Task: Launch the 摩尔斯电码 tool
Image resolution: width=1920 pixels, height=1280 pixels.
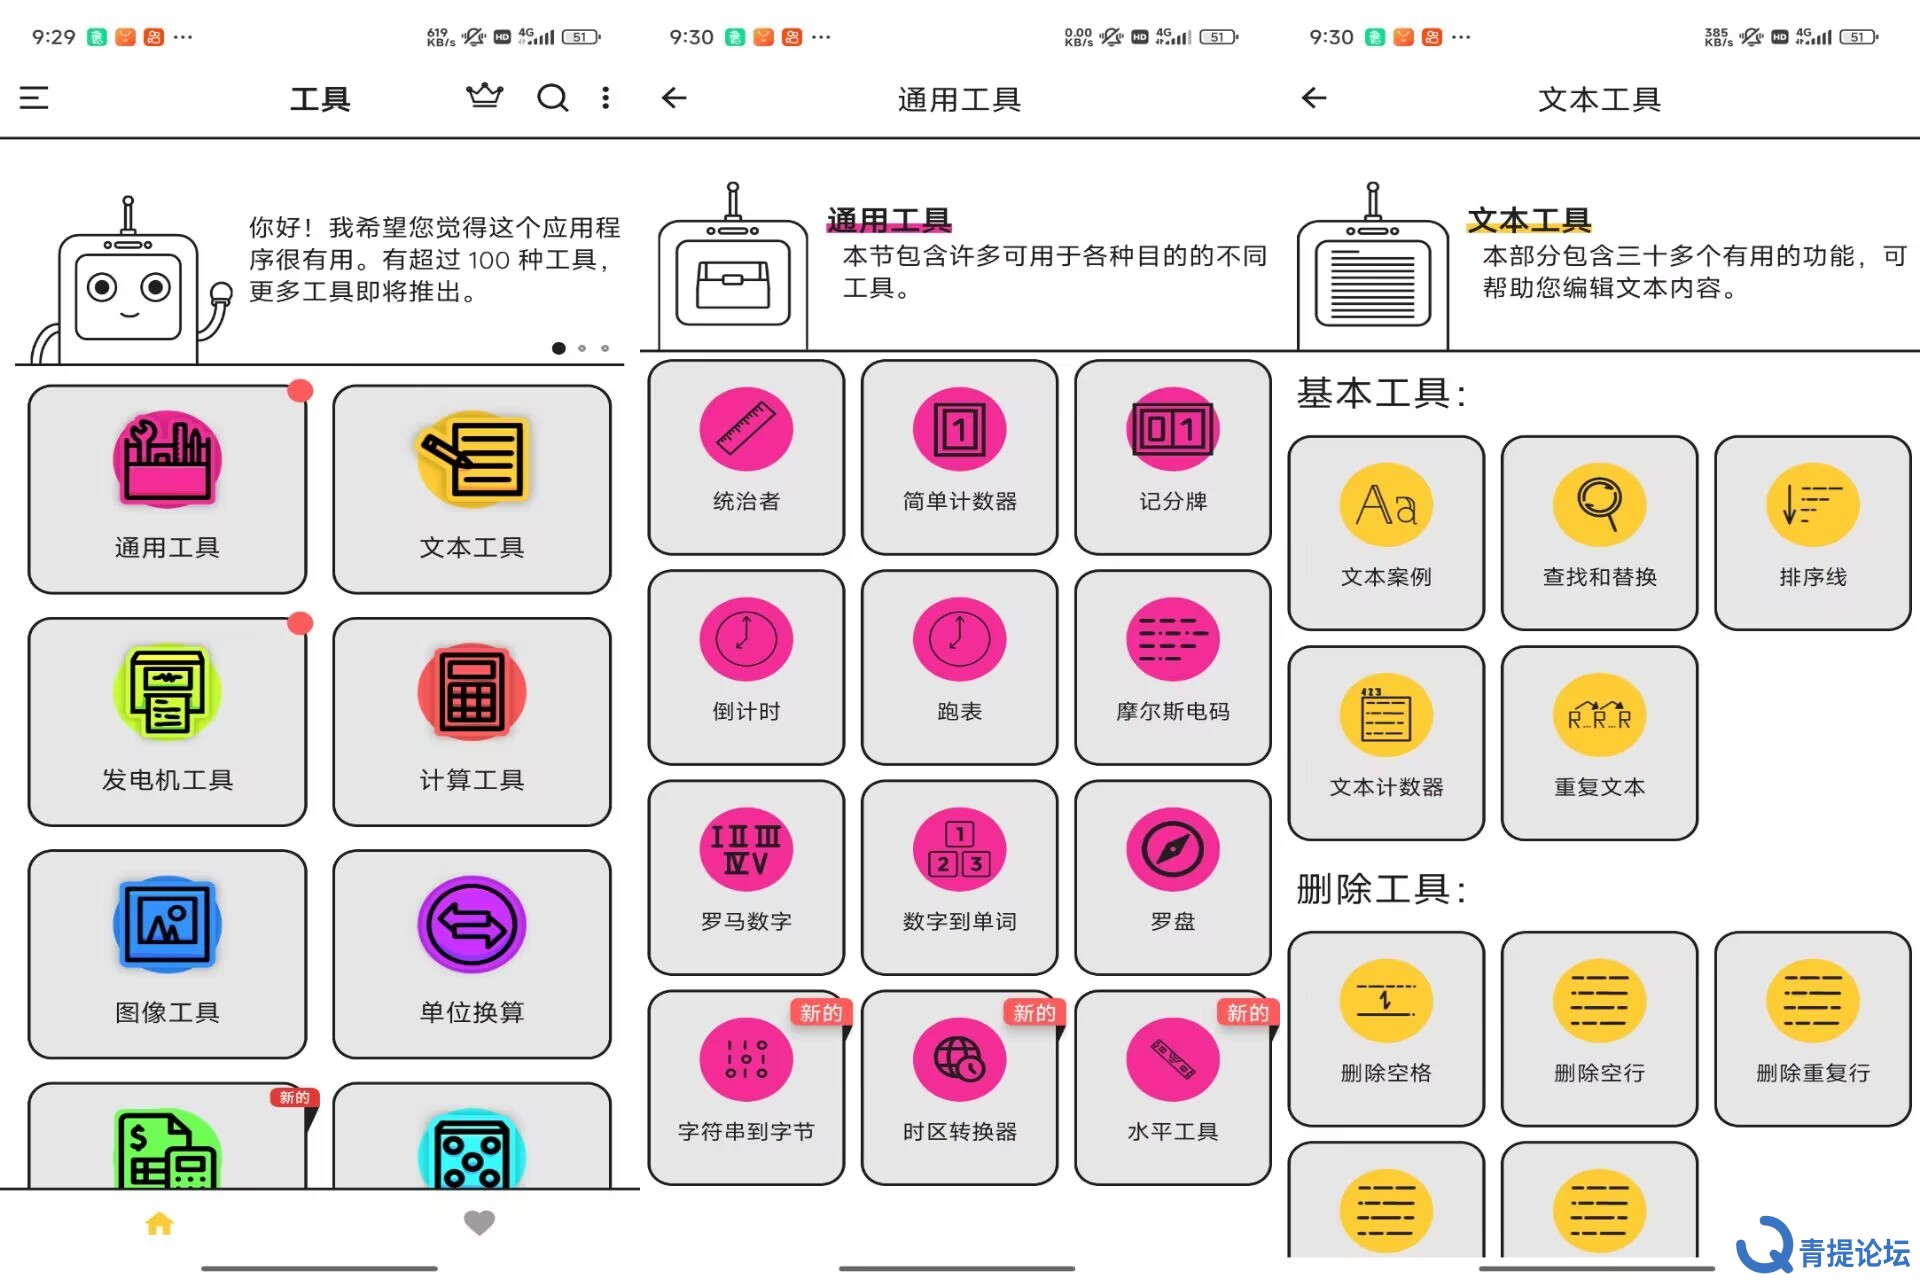Action: (1173, 667)
